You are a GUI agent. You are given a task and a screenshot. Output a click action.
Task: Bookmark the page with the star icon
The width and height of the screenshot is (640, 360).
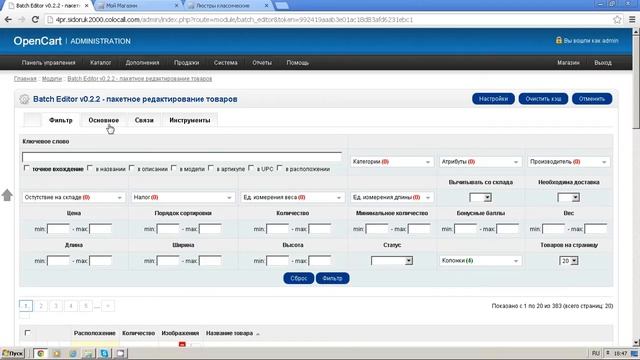[x=617, y=19]
